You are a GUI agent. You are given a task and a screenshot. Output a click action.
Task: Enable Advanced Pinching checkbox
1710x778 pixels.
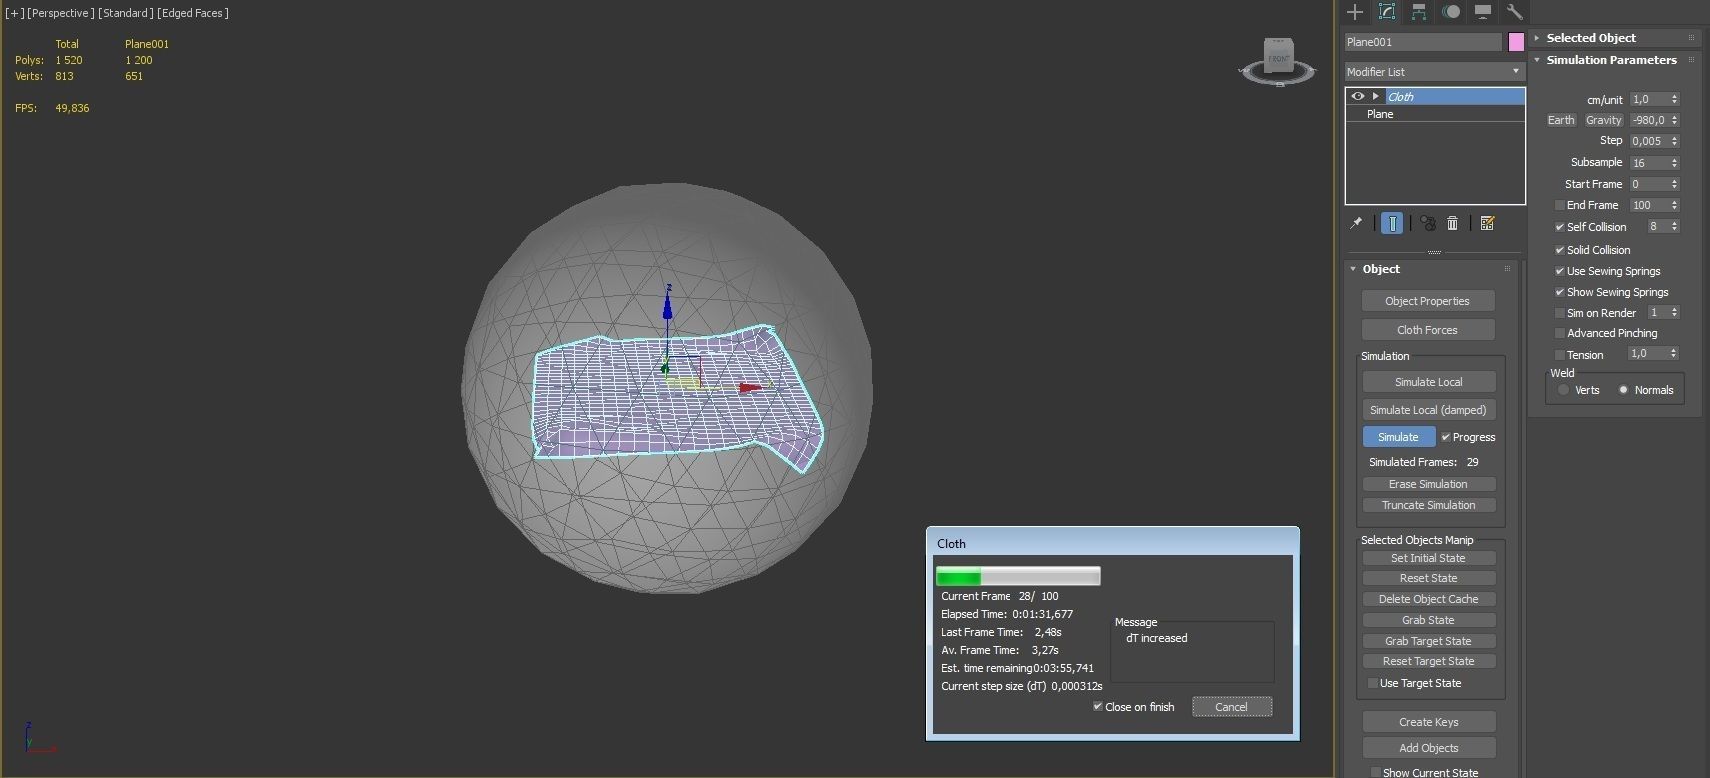tap(1559, 333)
